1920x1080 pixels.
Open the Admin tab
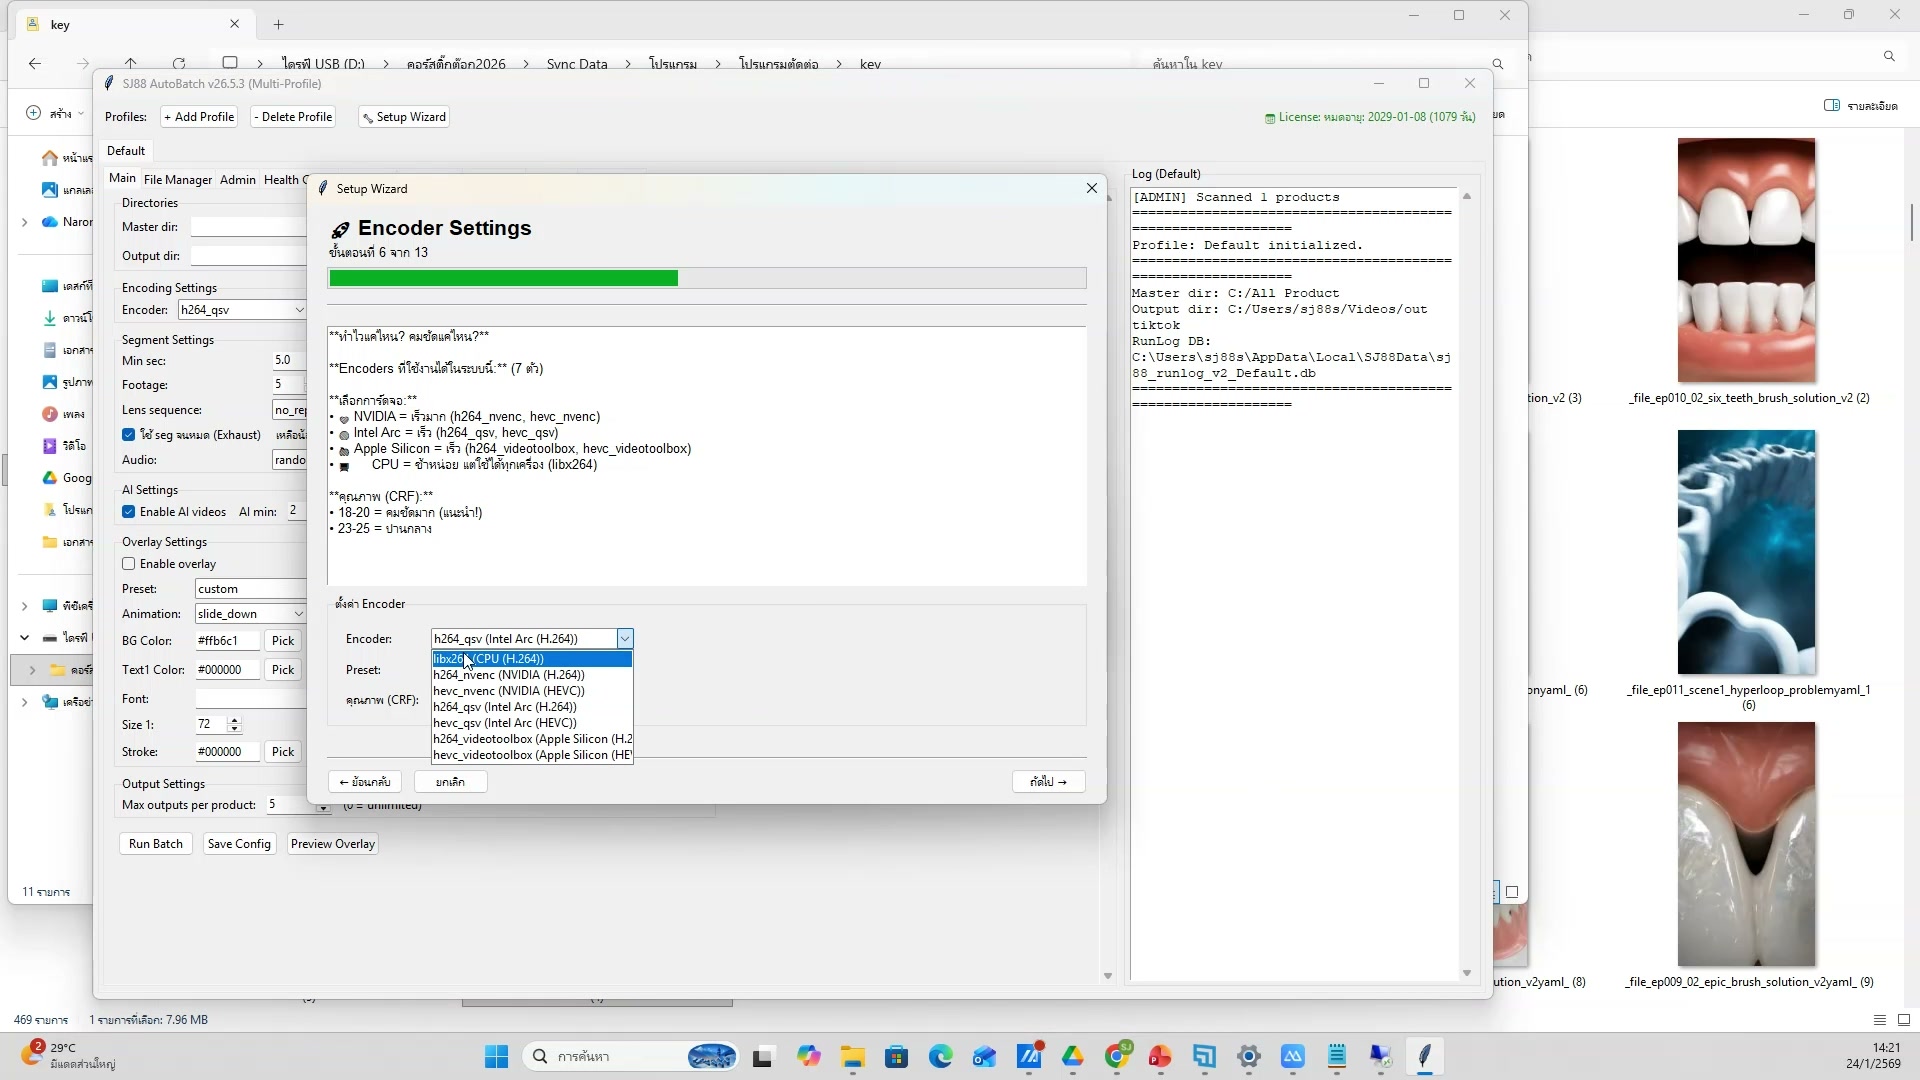coord(237,180)
